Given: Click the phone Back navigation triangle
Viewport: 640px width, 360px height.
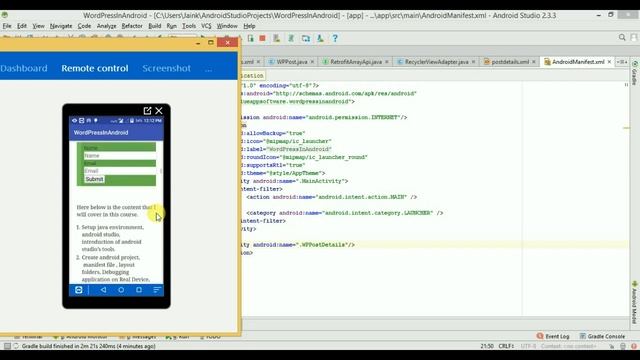Looking at the screenshot, I should pos(103,290).
